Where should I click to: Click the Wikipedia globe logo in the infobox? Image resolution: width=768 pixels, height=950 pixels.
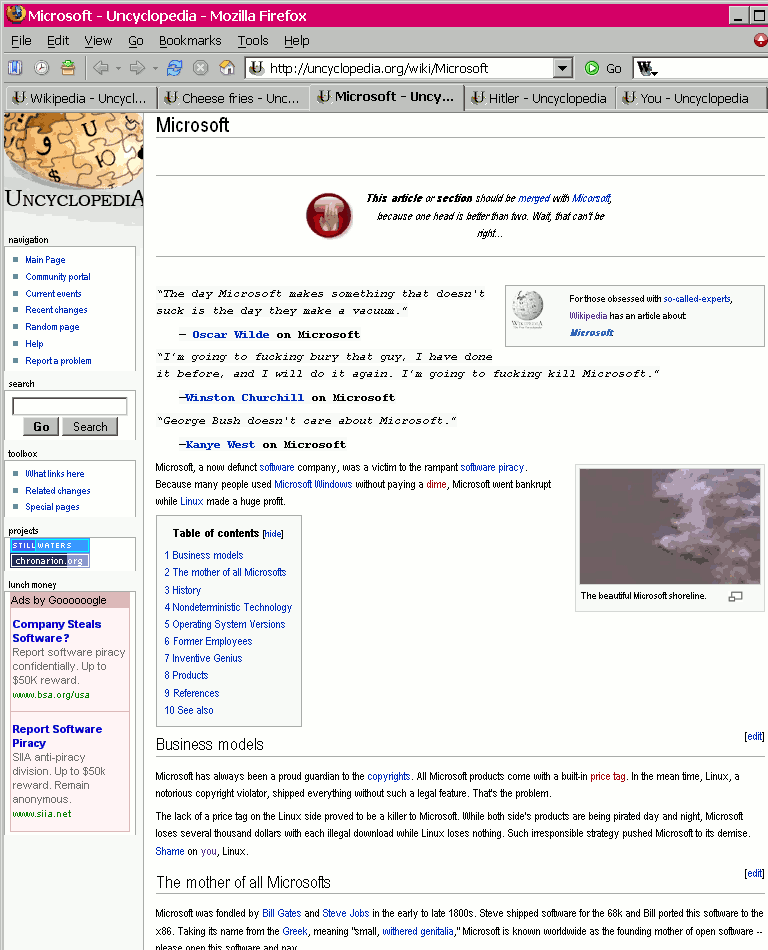527,309
